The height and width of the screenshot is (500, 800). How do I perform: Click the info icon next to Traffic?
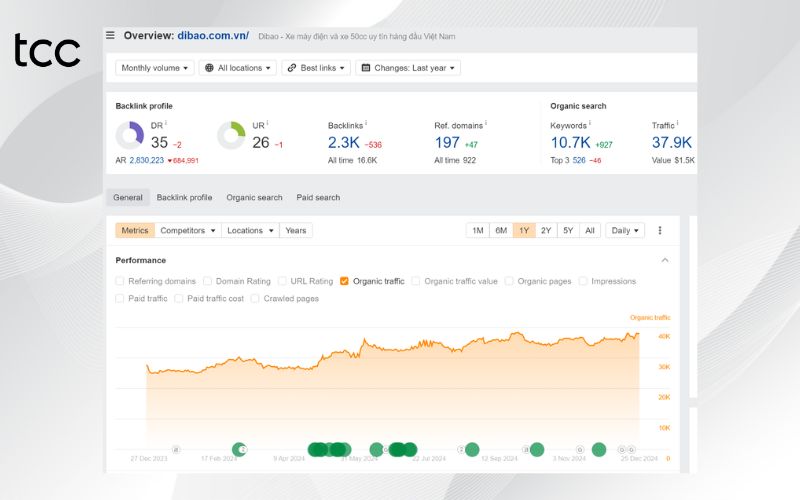pos(678,123)
